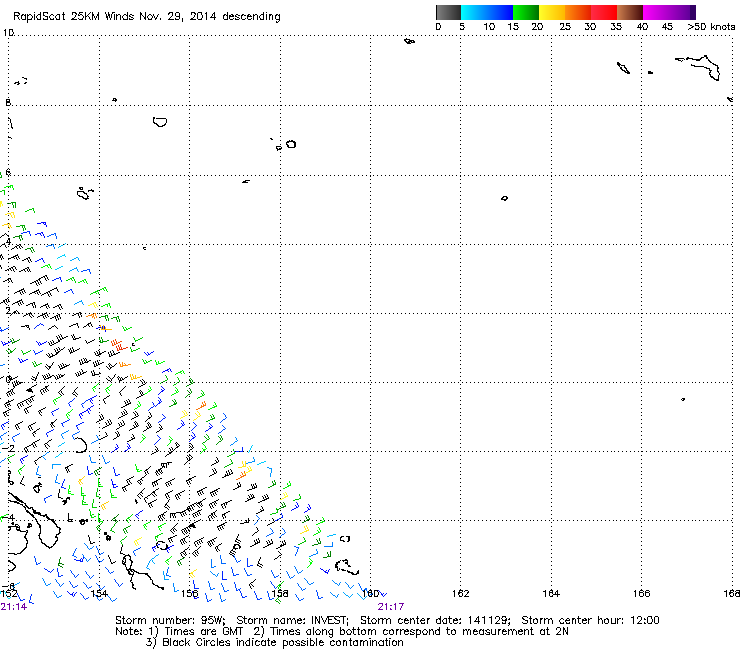This screenshot has height=650, width=740.
Task: Click the purple "21:17" swath time label
Action: pyautogui.click(x=391, y=607)
